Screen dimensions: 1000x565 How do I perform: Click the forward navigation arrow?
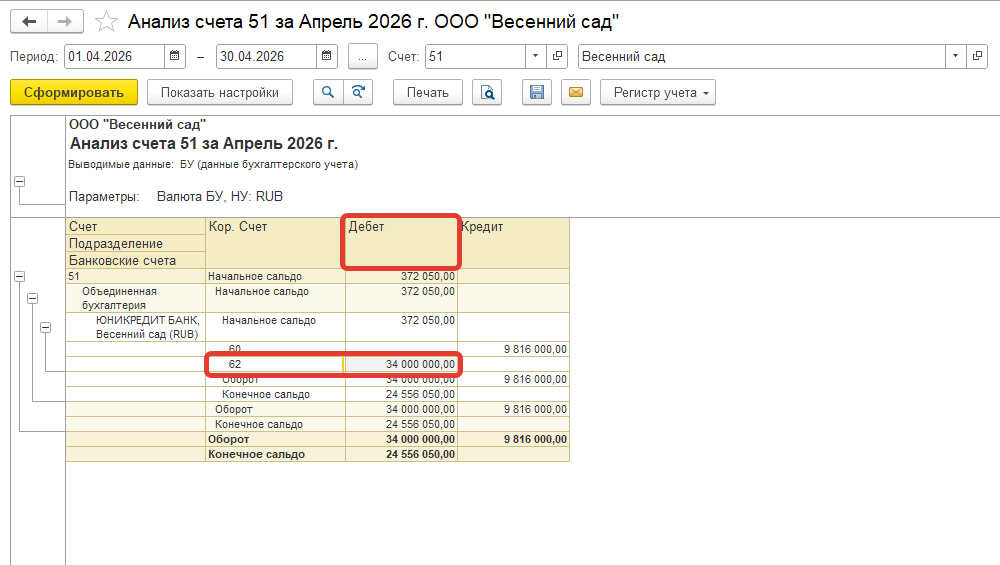click(65, 21)
